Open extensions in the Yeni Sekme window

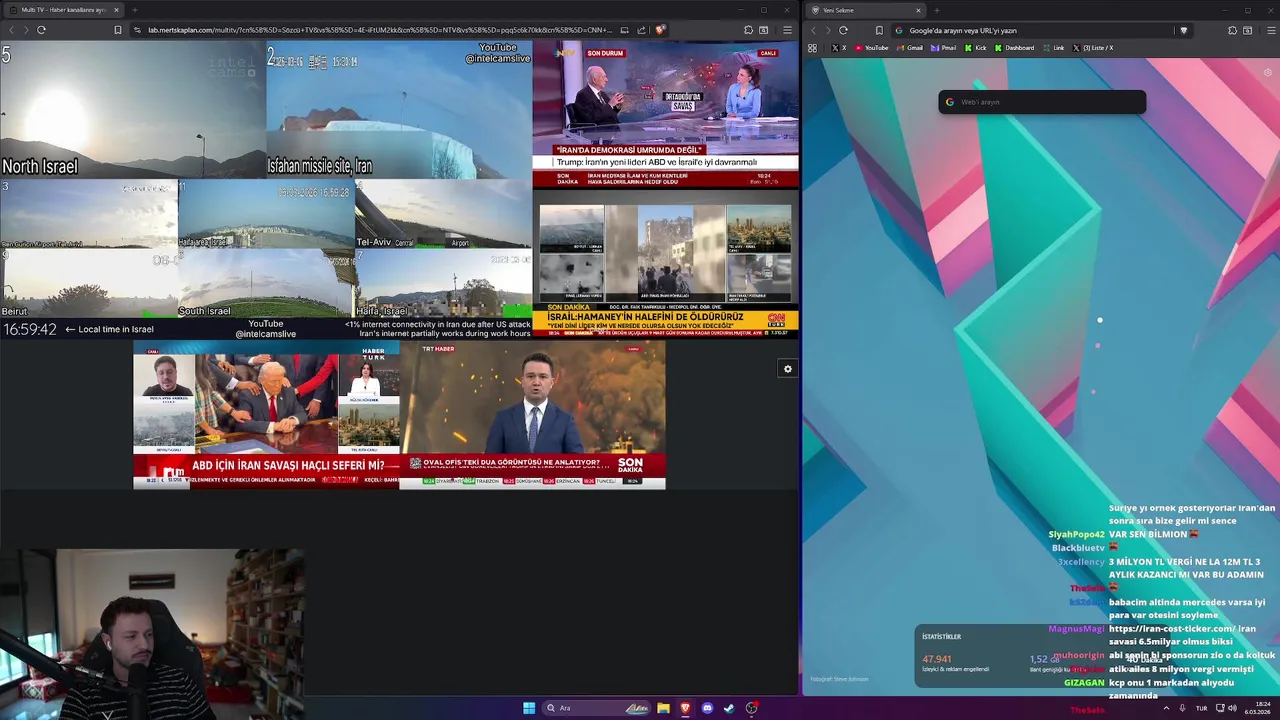click(1232, 30)
